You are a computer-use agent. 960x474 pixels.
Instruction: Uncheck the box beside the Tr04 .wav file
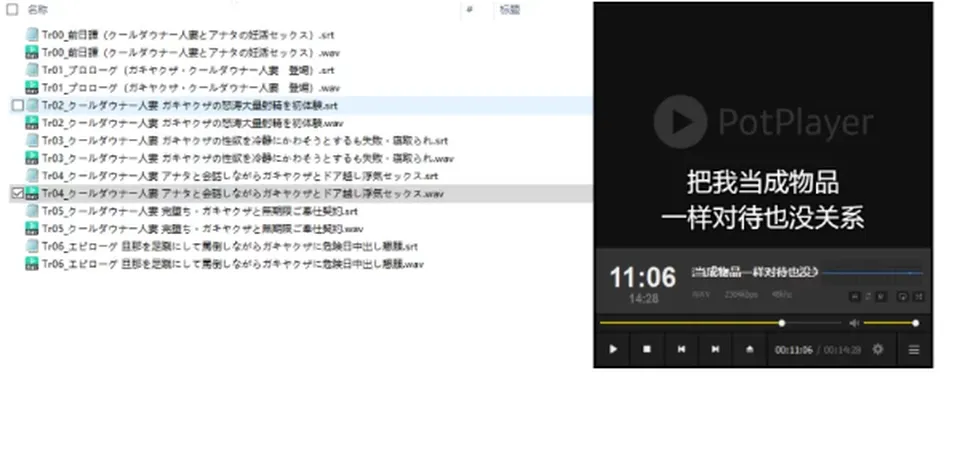coord(18,194)
